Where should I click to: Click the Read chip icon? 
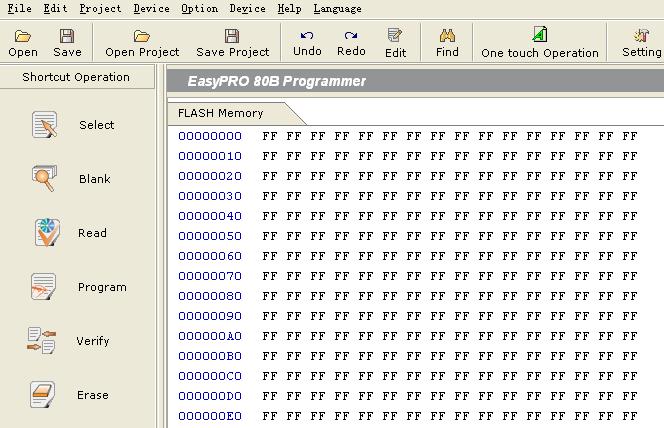(x=47, y=232)
